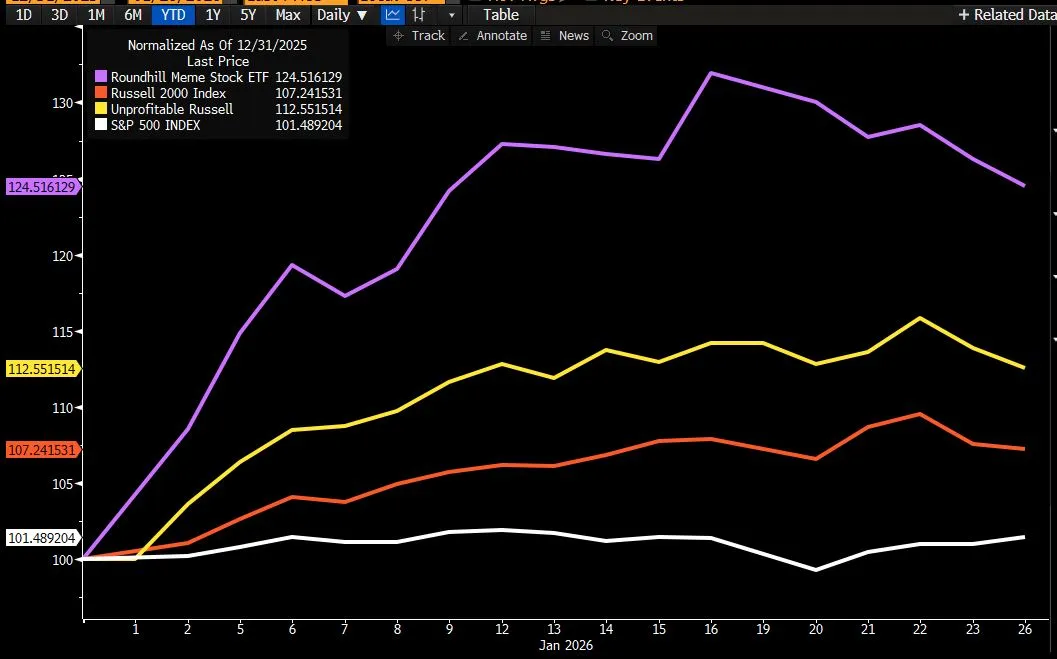Image resolution: width=1057 pixels, height=659 pixels.
Task: Open the Daily frequency dropdown
Action: click(x=341, y=15)
